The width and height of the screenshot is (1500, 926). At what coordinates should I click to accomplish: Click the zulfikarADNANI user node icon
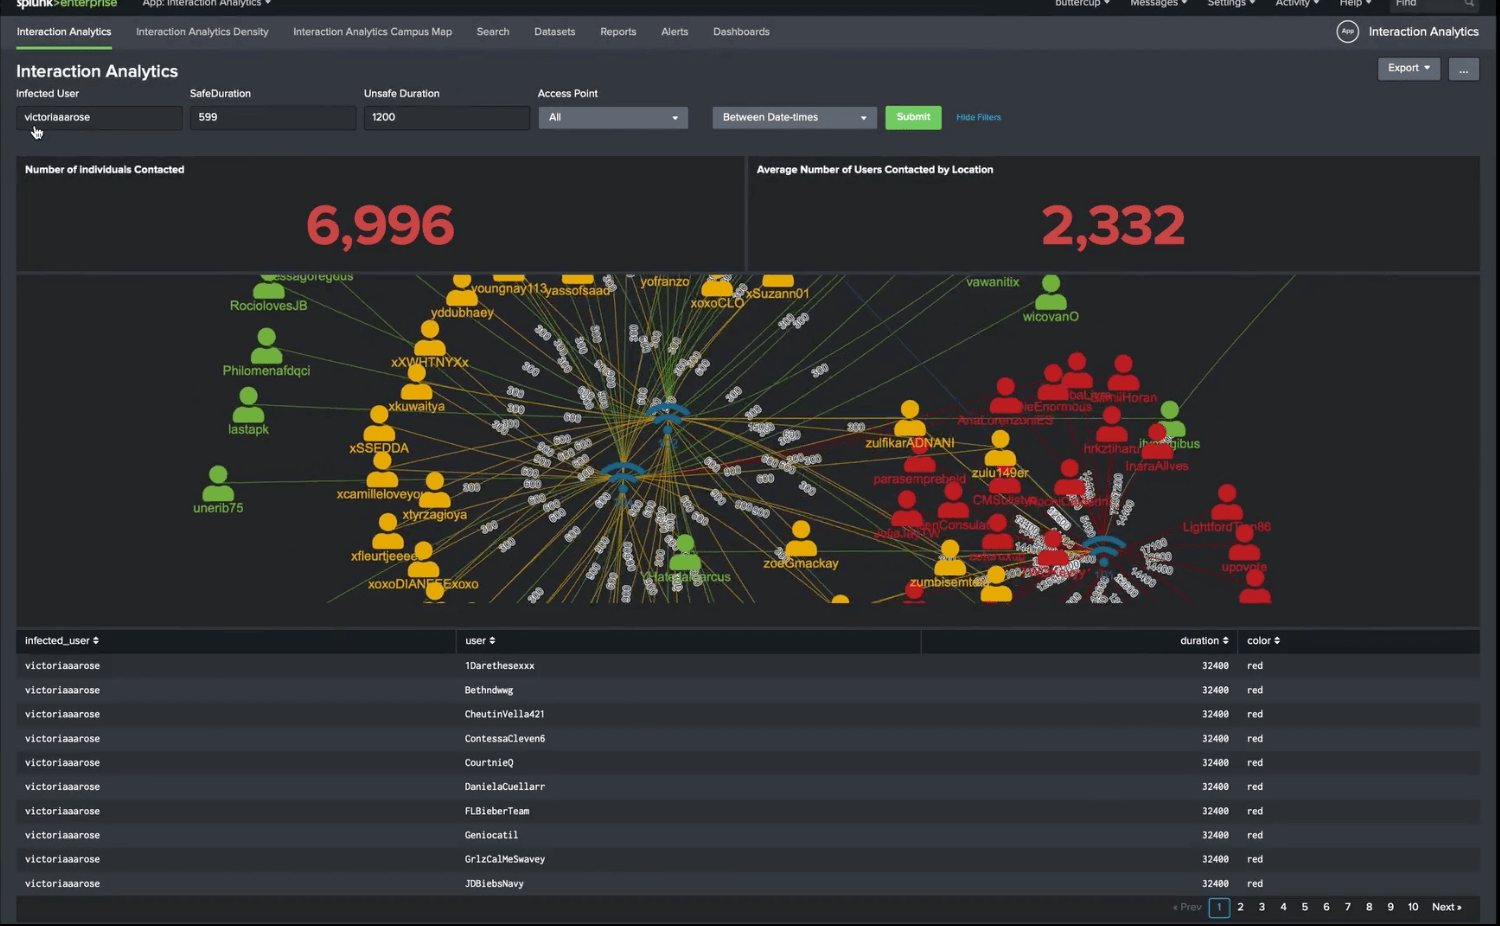[909, 418]
